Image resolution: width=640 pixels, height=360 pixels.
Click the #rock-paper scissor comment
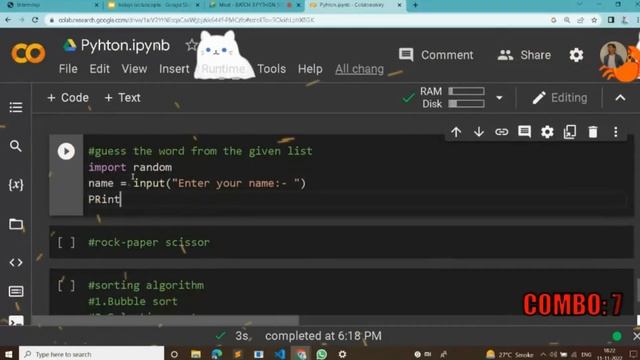coord(149,242)
